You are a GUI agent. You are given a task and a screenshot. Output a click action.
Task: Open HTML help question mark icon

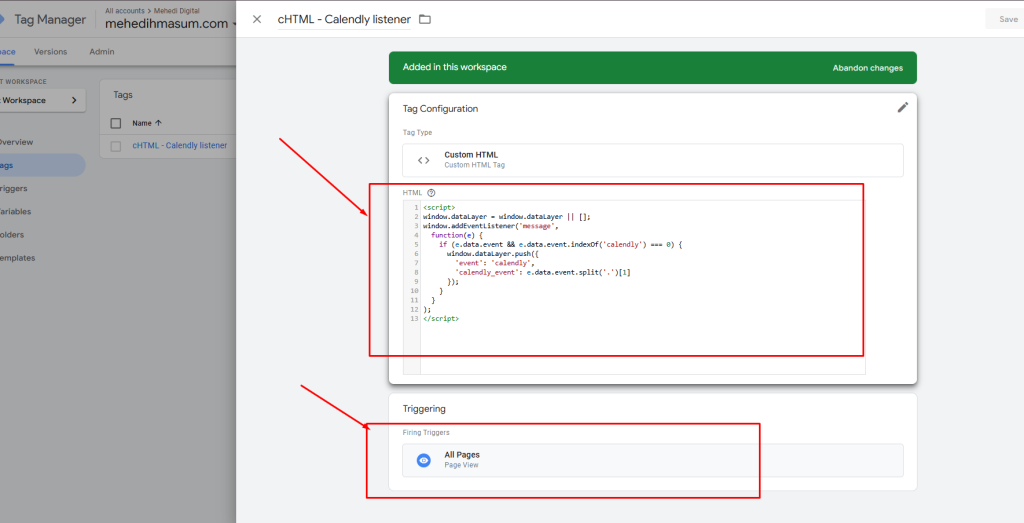pos(431,193)
